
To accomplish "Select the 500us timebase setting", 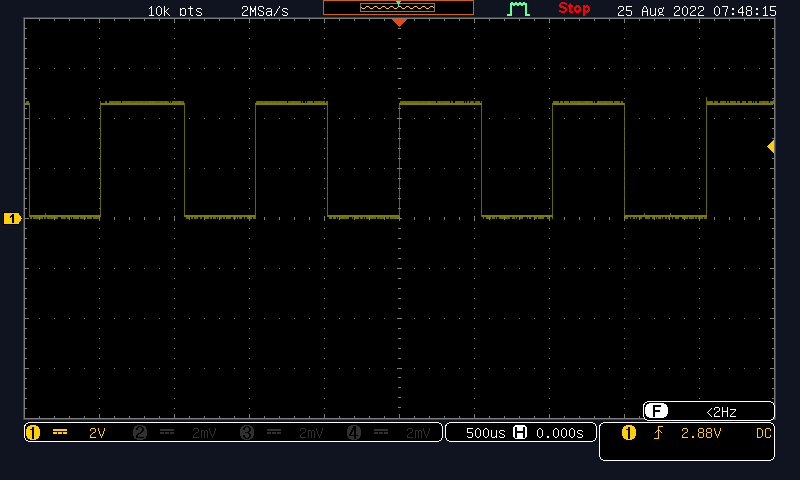I will pyautogui.click(x=485, y=433).
